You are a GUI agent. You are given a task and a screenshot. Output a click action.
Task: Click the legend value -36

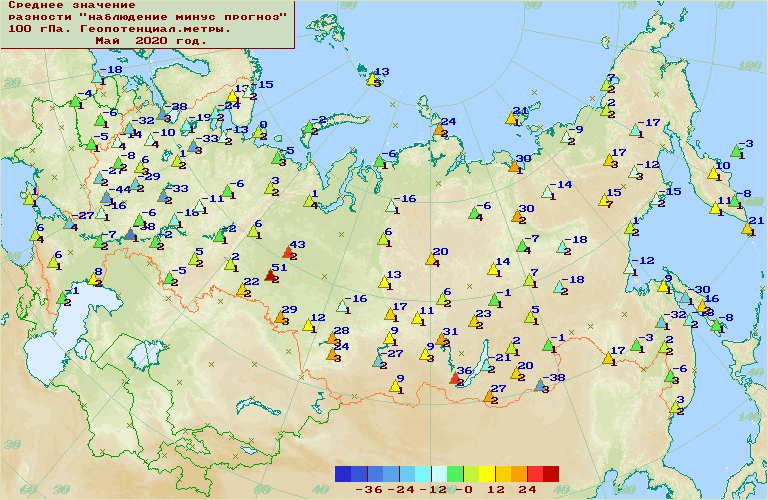click(x=368, y=490)
